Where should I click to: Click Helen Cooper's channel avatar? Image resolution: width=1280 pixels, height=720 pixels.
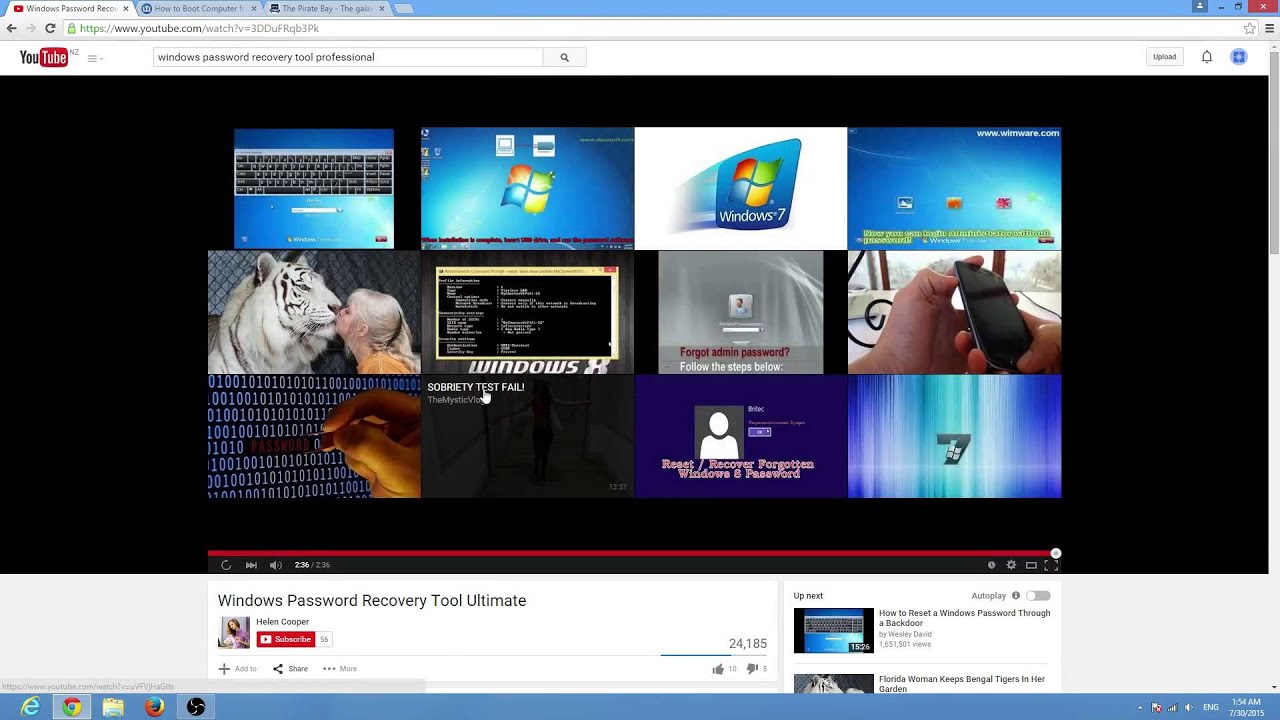pyautogui.click(x=234, y=632)
